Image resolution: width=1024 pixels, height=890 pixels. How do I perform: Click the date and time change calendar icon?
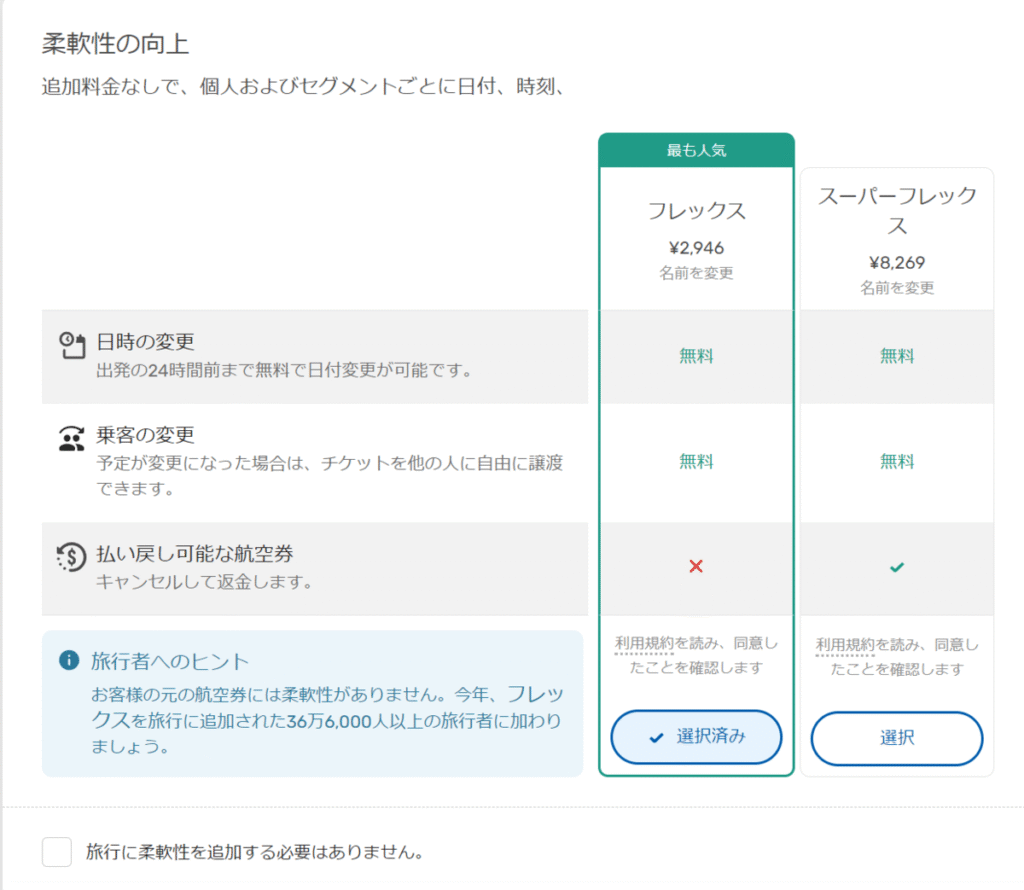coord(71,345)
